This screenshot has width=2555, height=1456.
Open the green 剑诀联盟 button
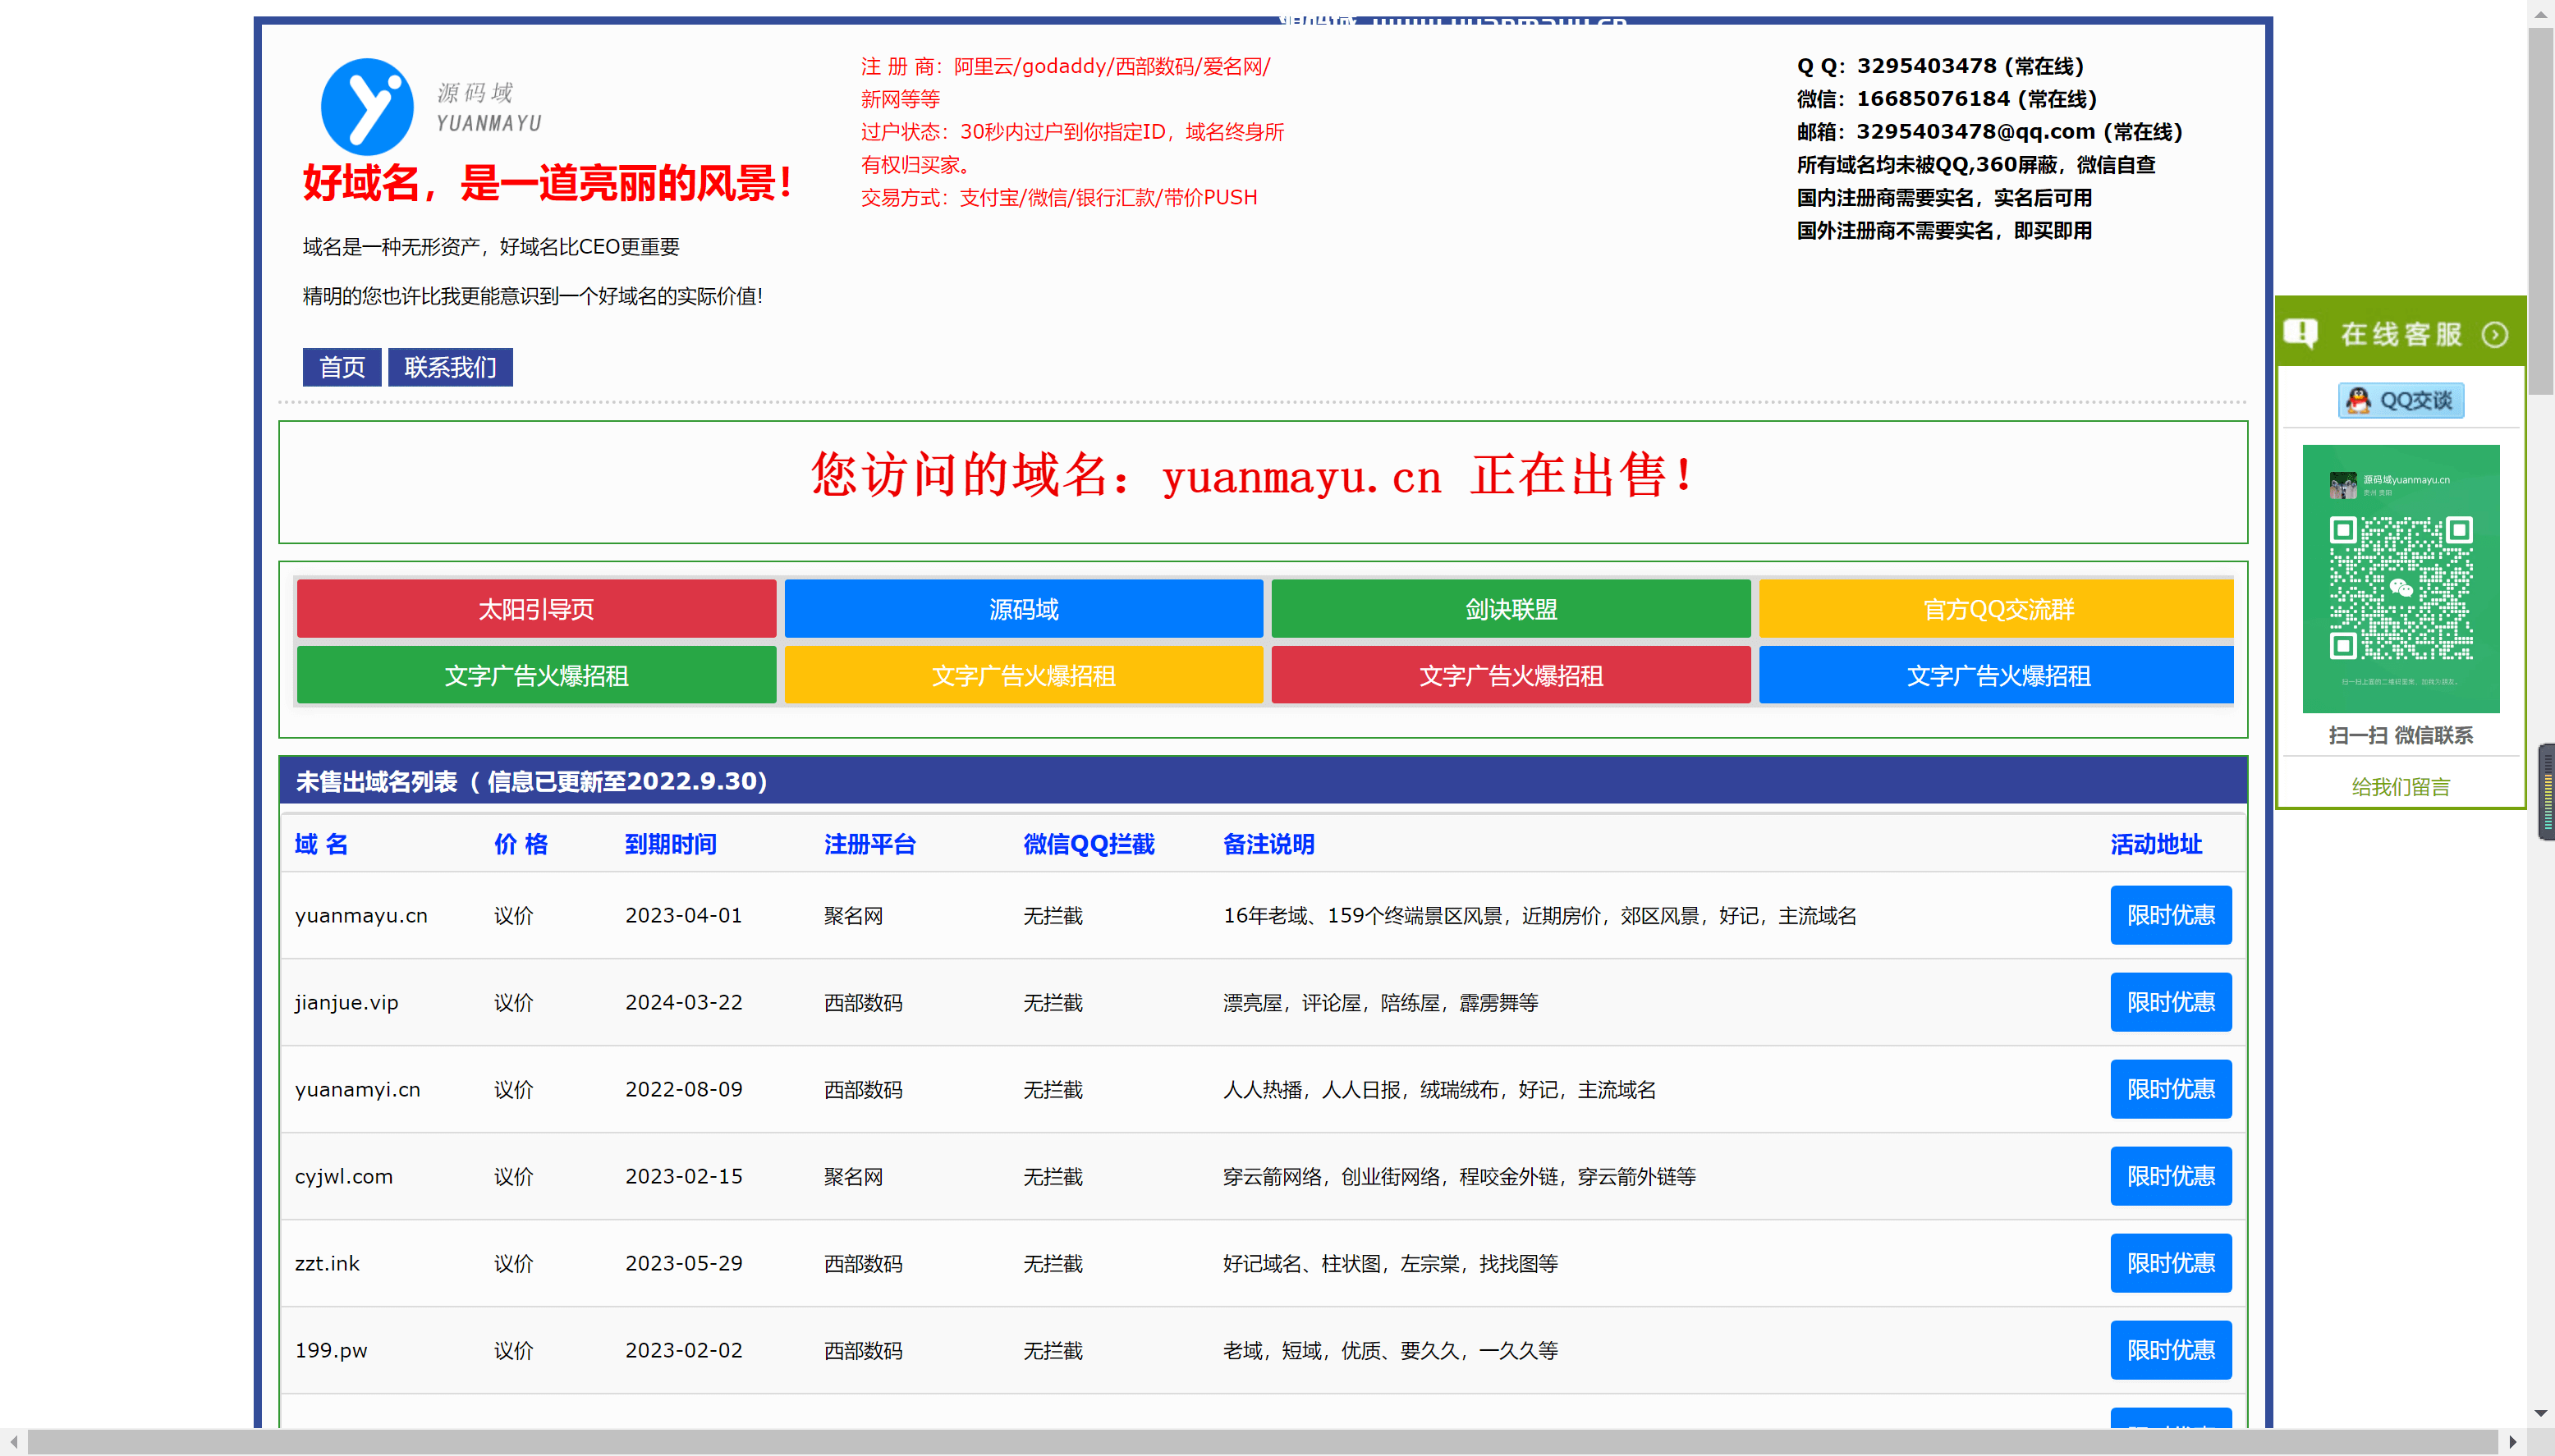[x=1510, y=609]
